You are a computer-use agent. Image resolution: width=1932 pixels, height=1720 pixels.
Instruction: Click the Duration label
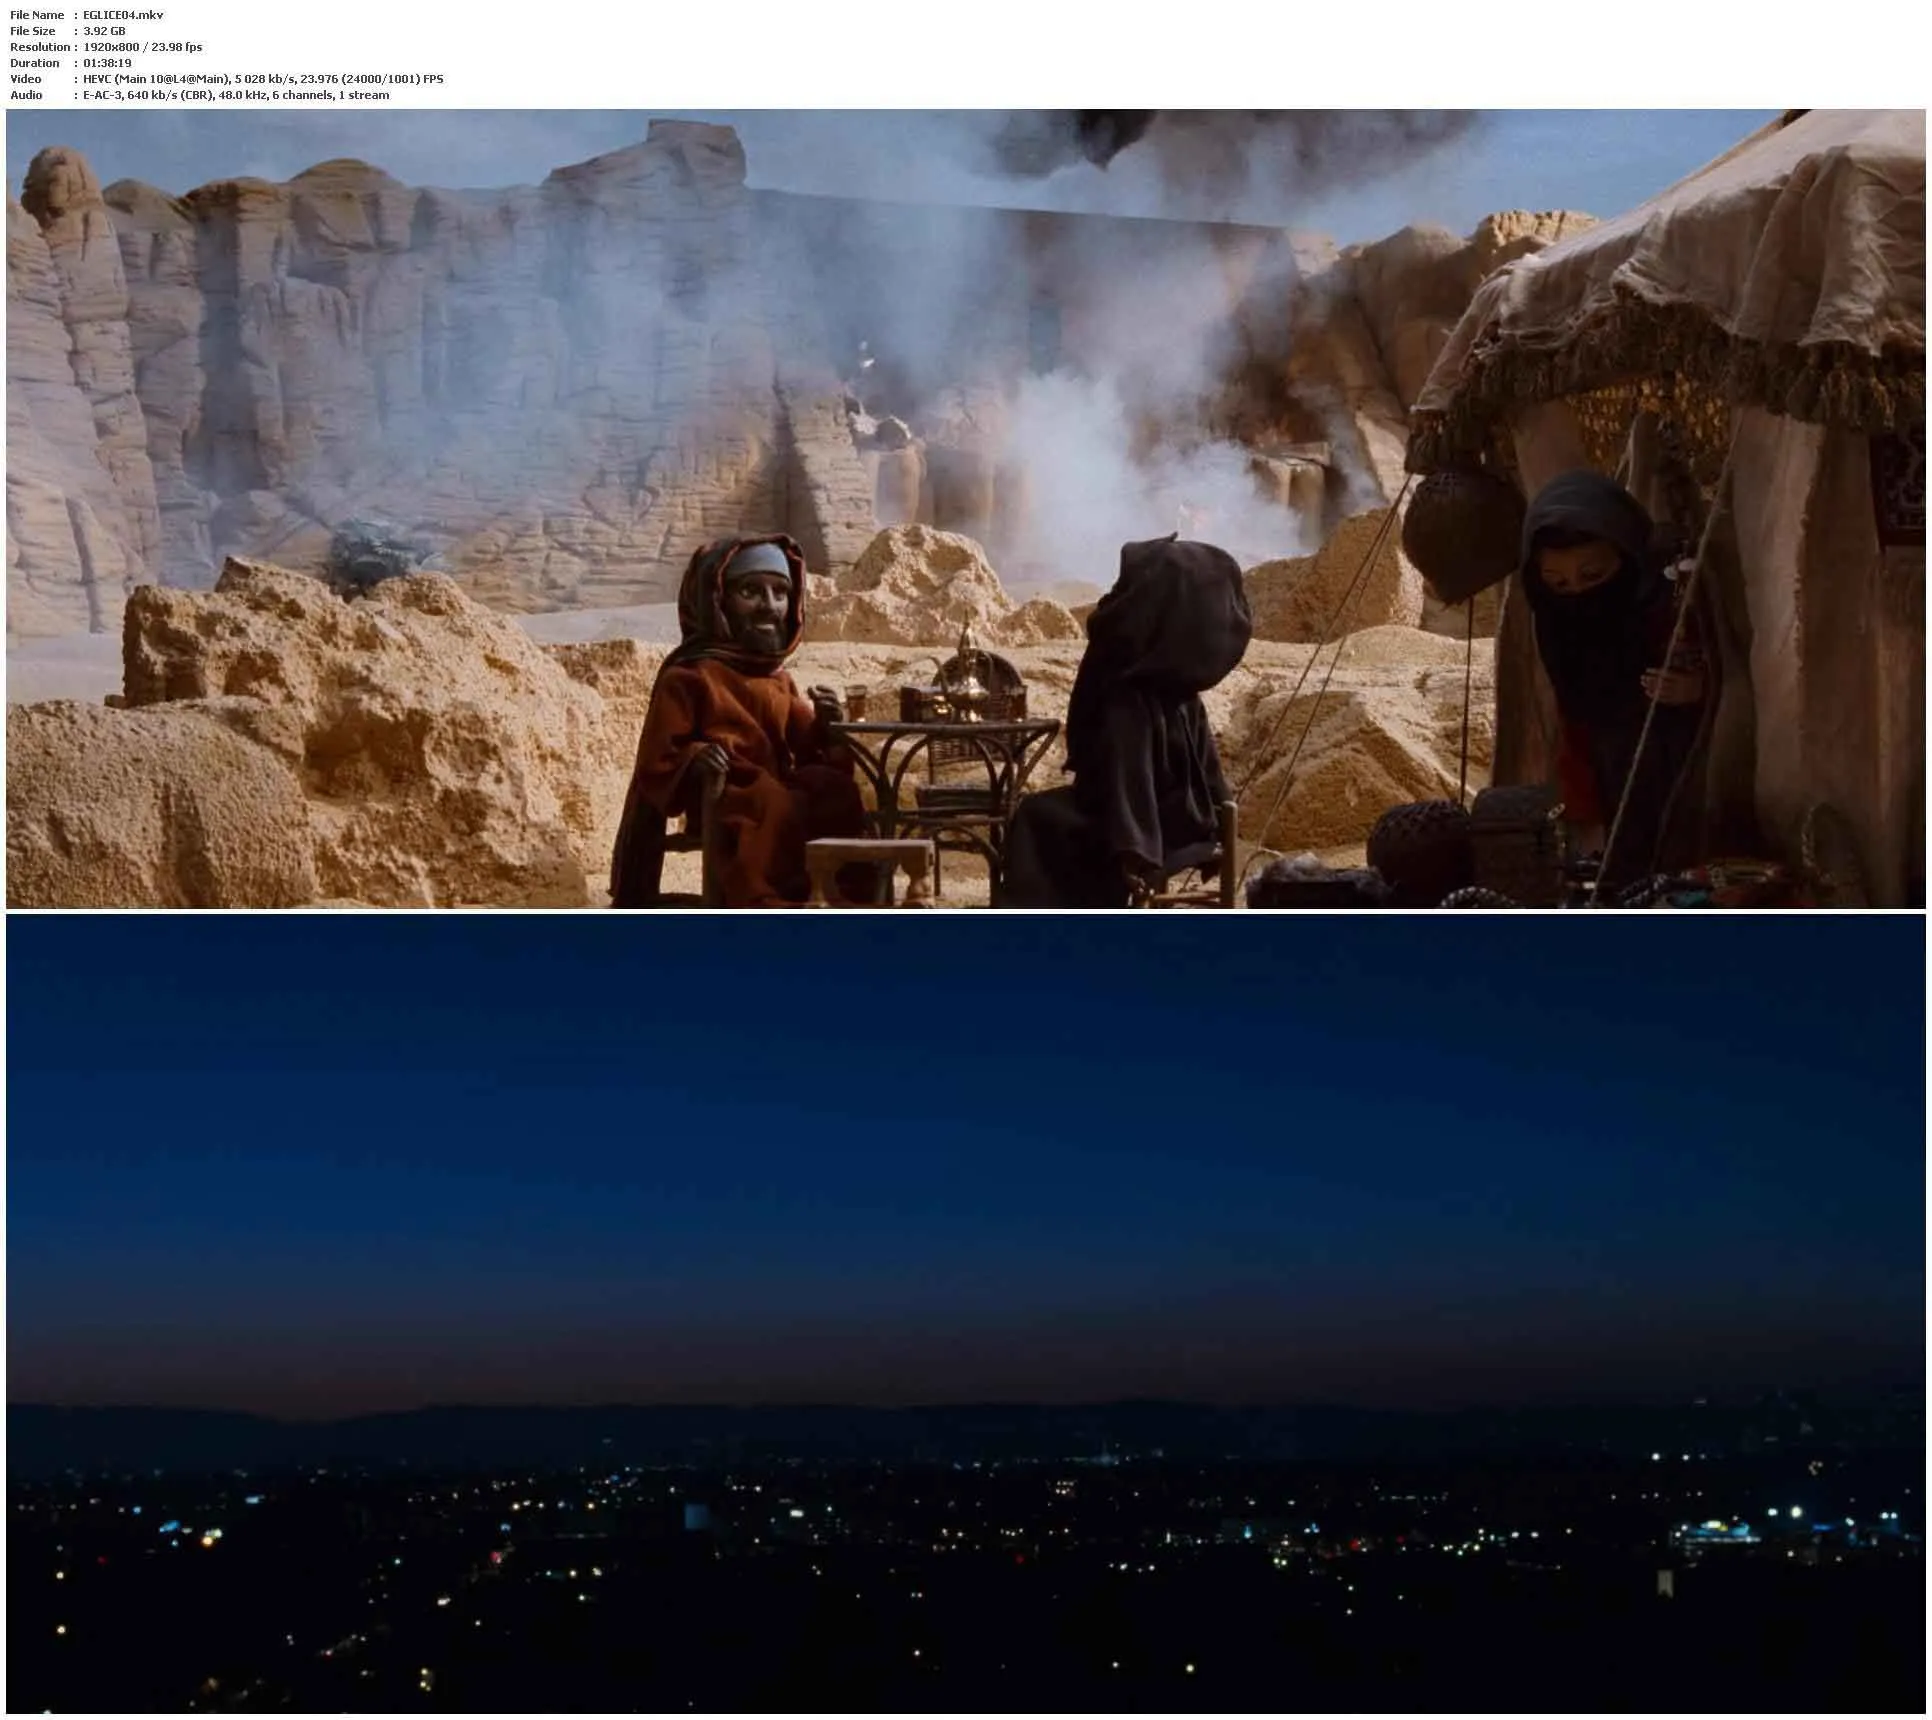click(x=35, y=63)
